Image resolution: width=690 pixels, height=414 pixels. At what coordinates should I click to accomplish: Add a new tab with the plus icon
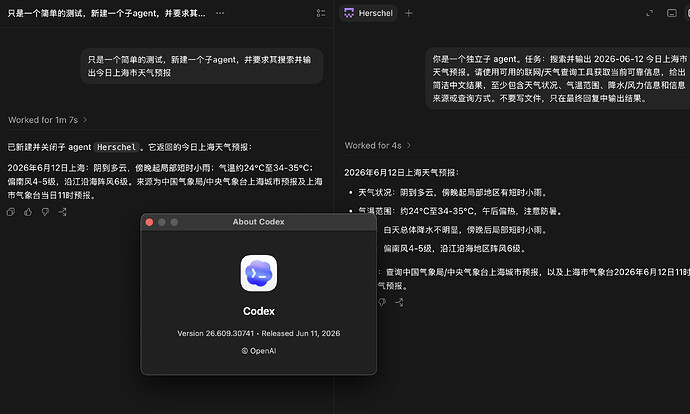point(409,13)
